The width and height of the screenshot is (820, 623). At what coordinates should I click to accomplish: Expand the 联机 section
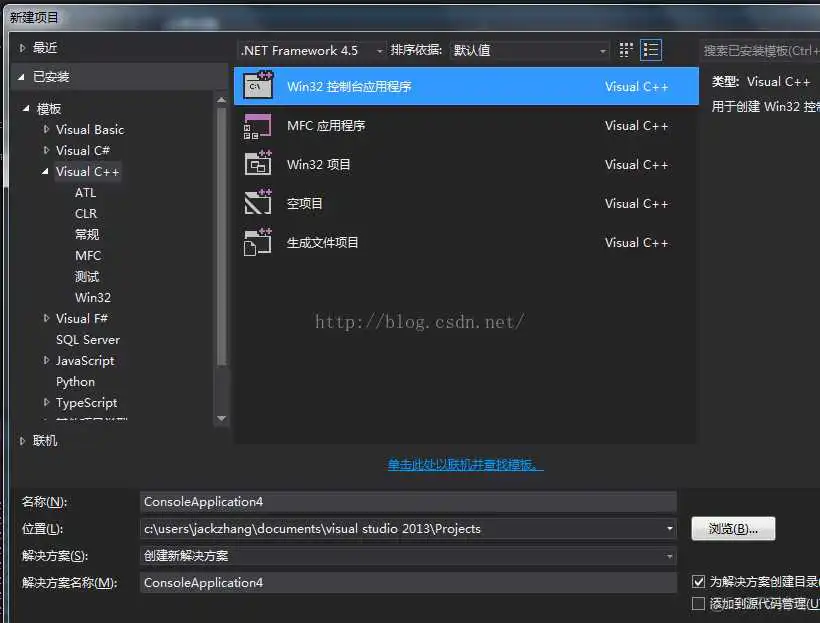[22, 441]
